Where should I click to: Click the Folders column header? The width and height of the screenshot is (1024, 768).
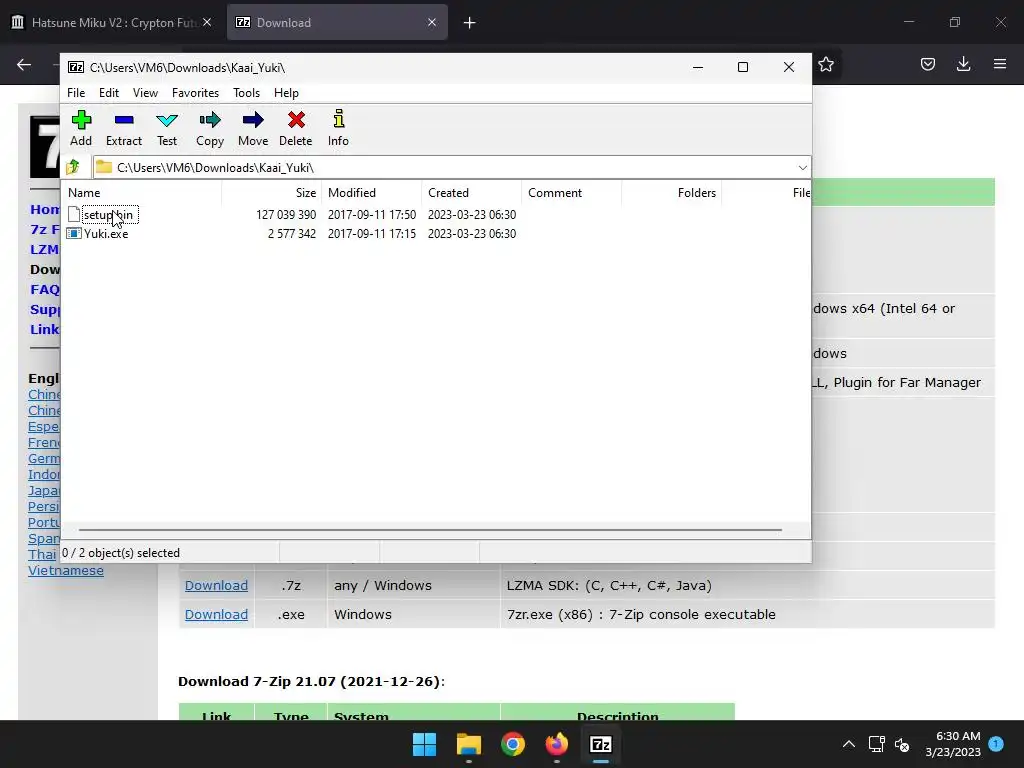click(x=671, y=193)
